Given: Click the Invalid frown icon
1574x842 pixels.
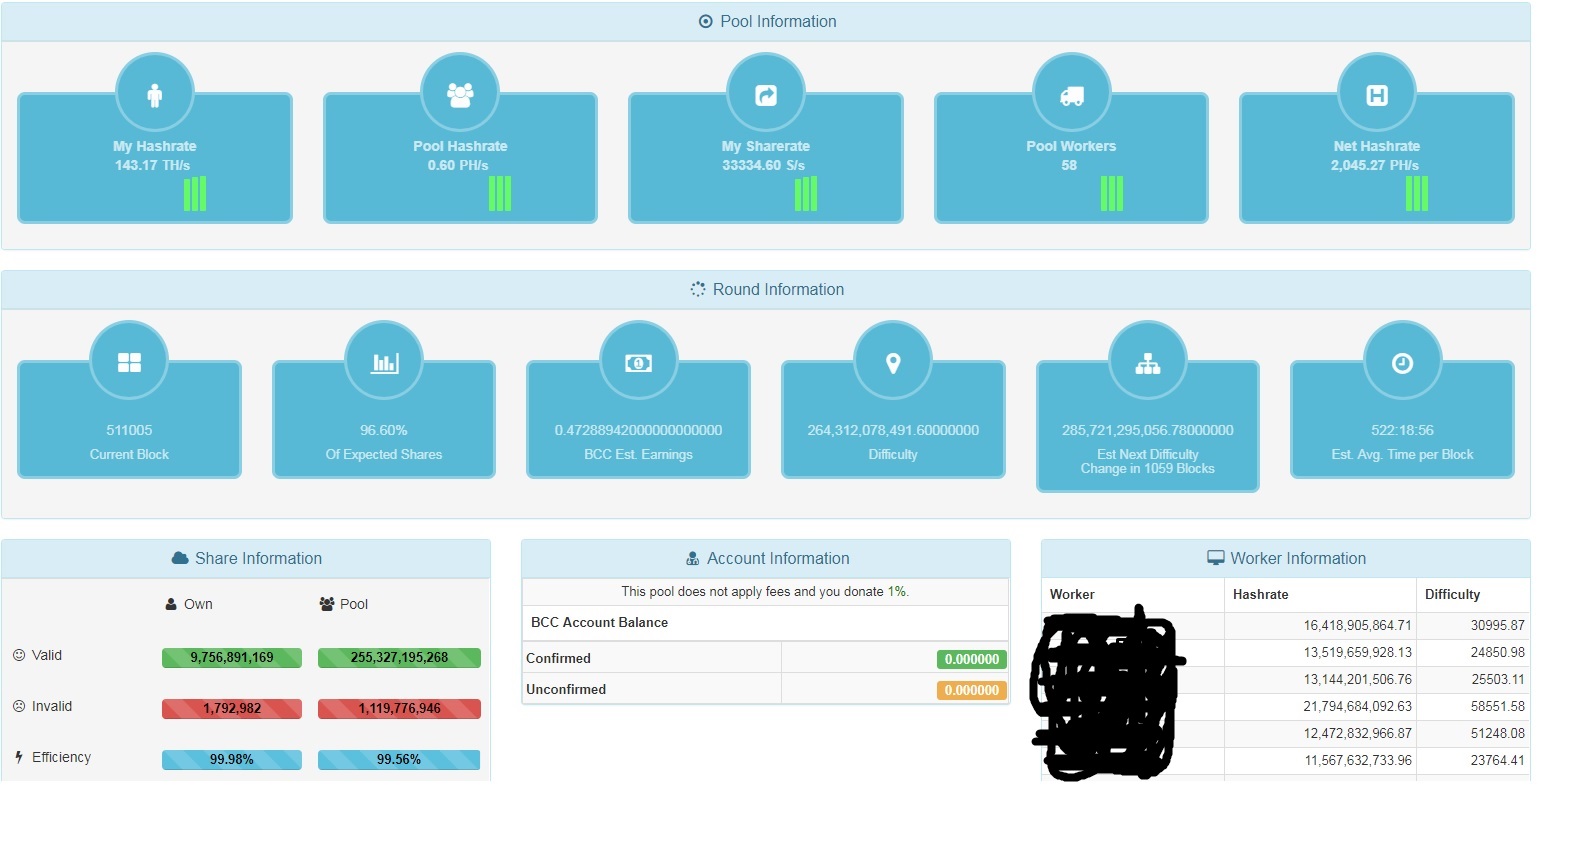Looking at the screenshot, I should (19, 706).
